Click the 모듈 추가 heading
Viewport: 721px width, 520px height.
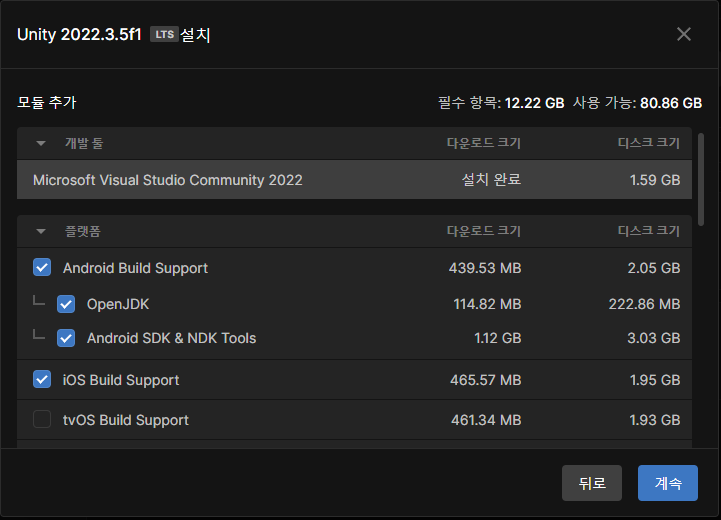click(x=46, y=102)
